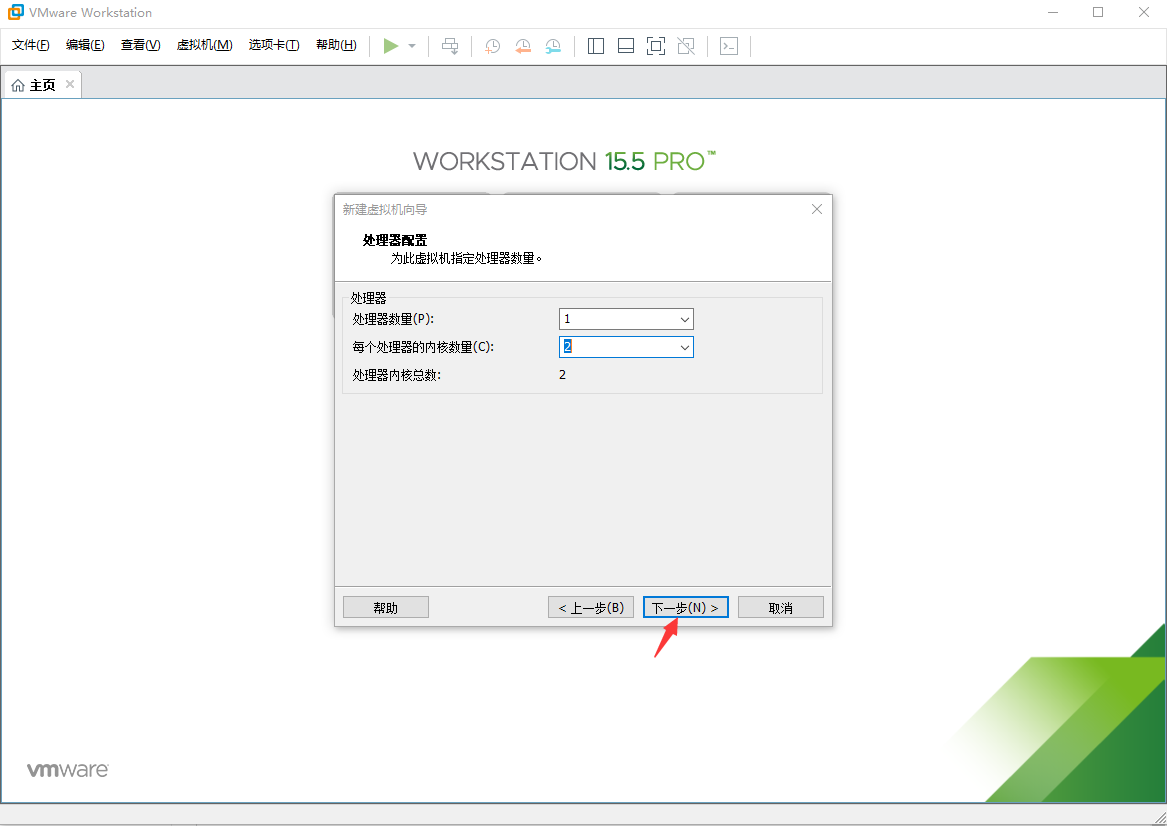Click the 处理器内核总数 value 2
Image resolution: width=1167 pixels, height=826 pixels.
[x=563, y=375]
